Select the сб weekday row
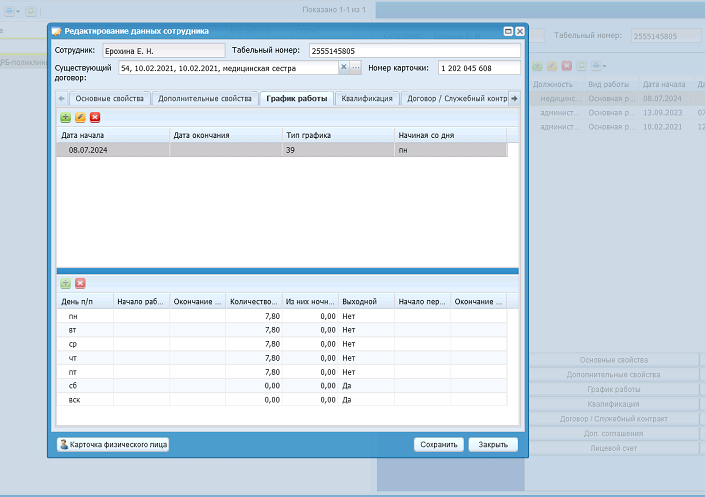The width and height of the screenshot is (705, 497). coord(282,385)
